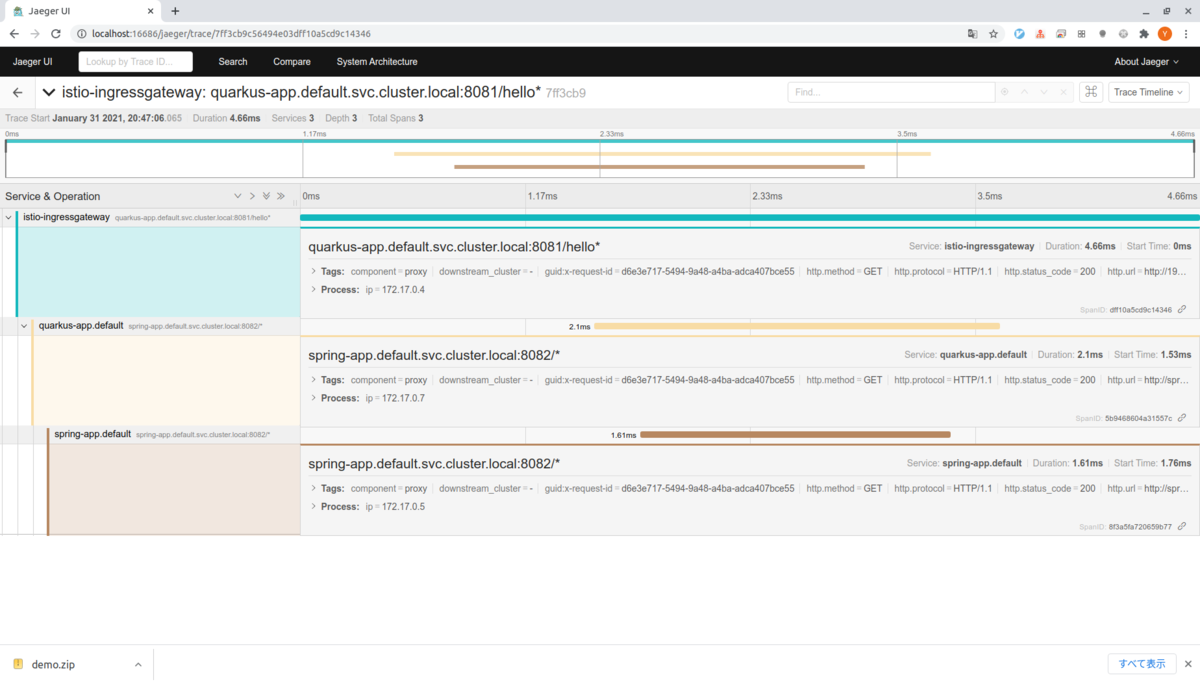Viewport: 1200px width, 684px height.
Task: Open downloaded demo.zip file
Action: pyautogui.click(x=53, y=664)
